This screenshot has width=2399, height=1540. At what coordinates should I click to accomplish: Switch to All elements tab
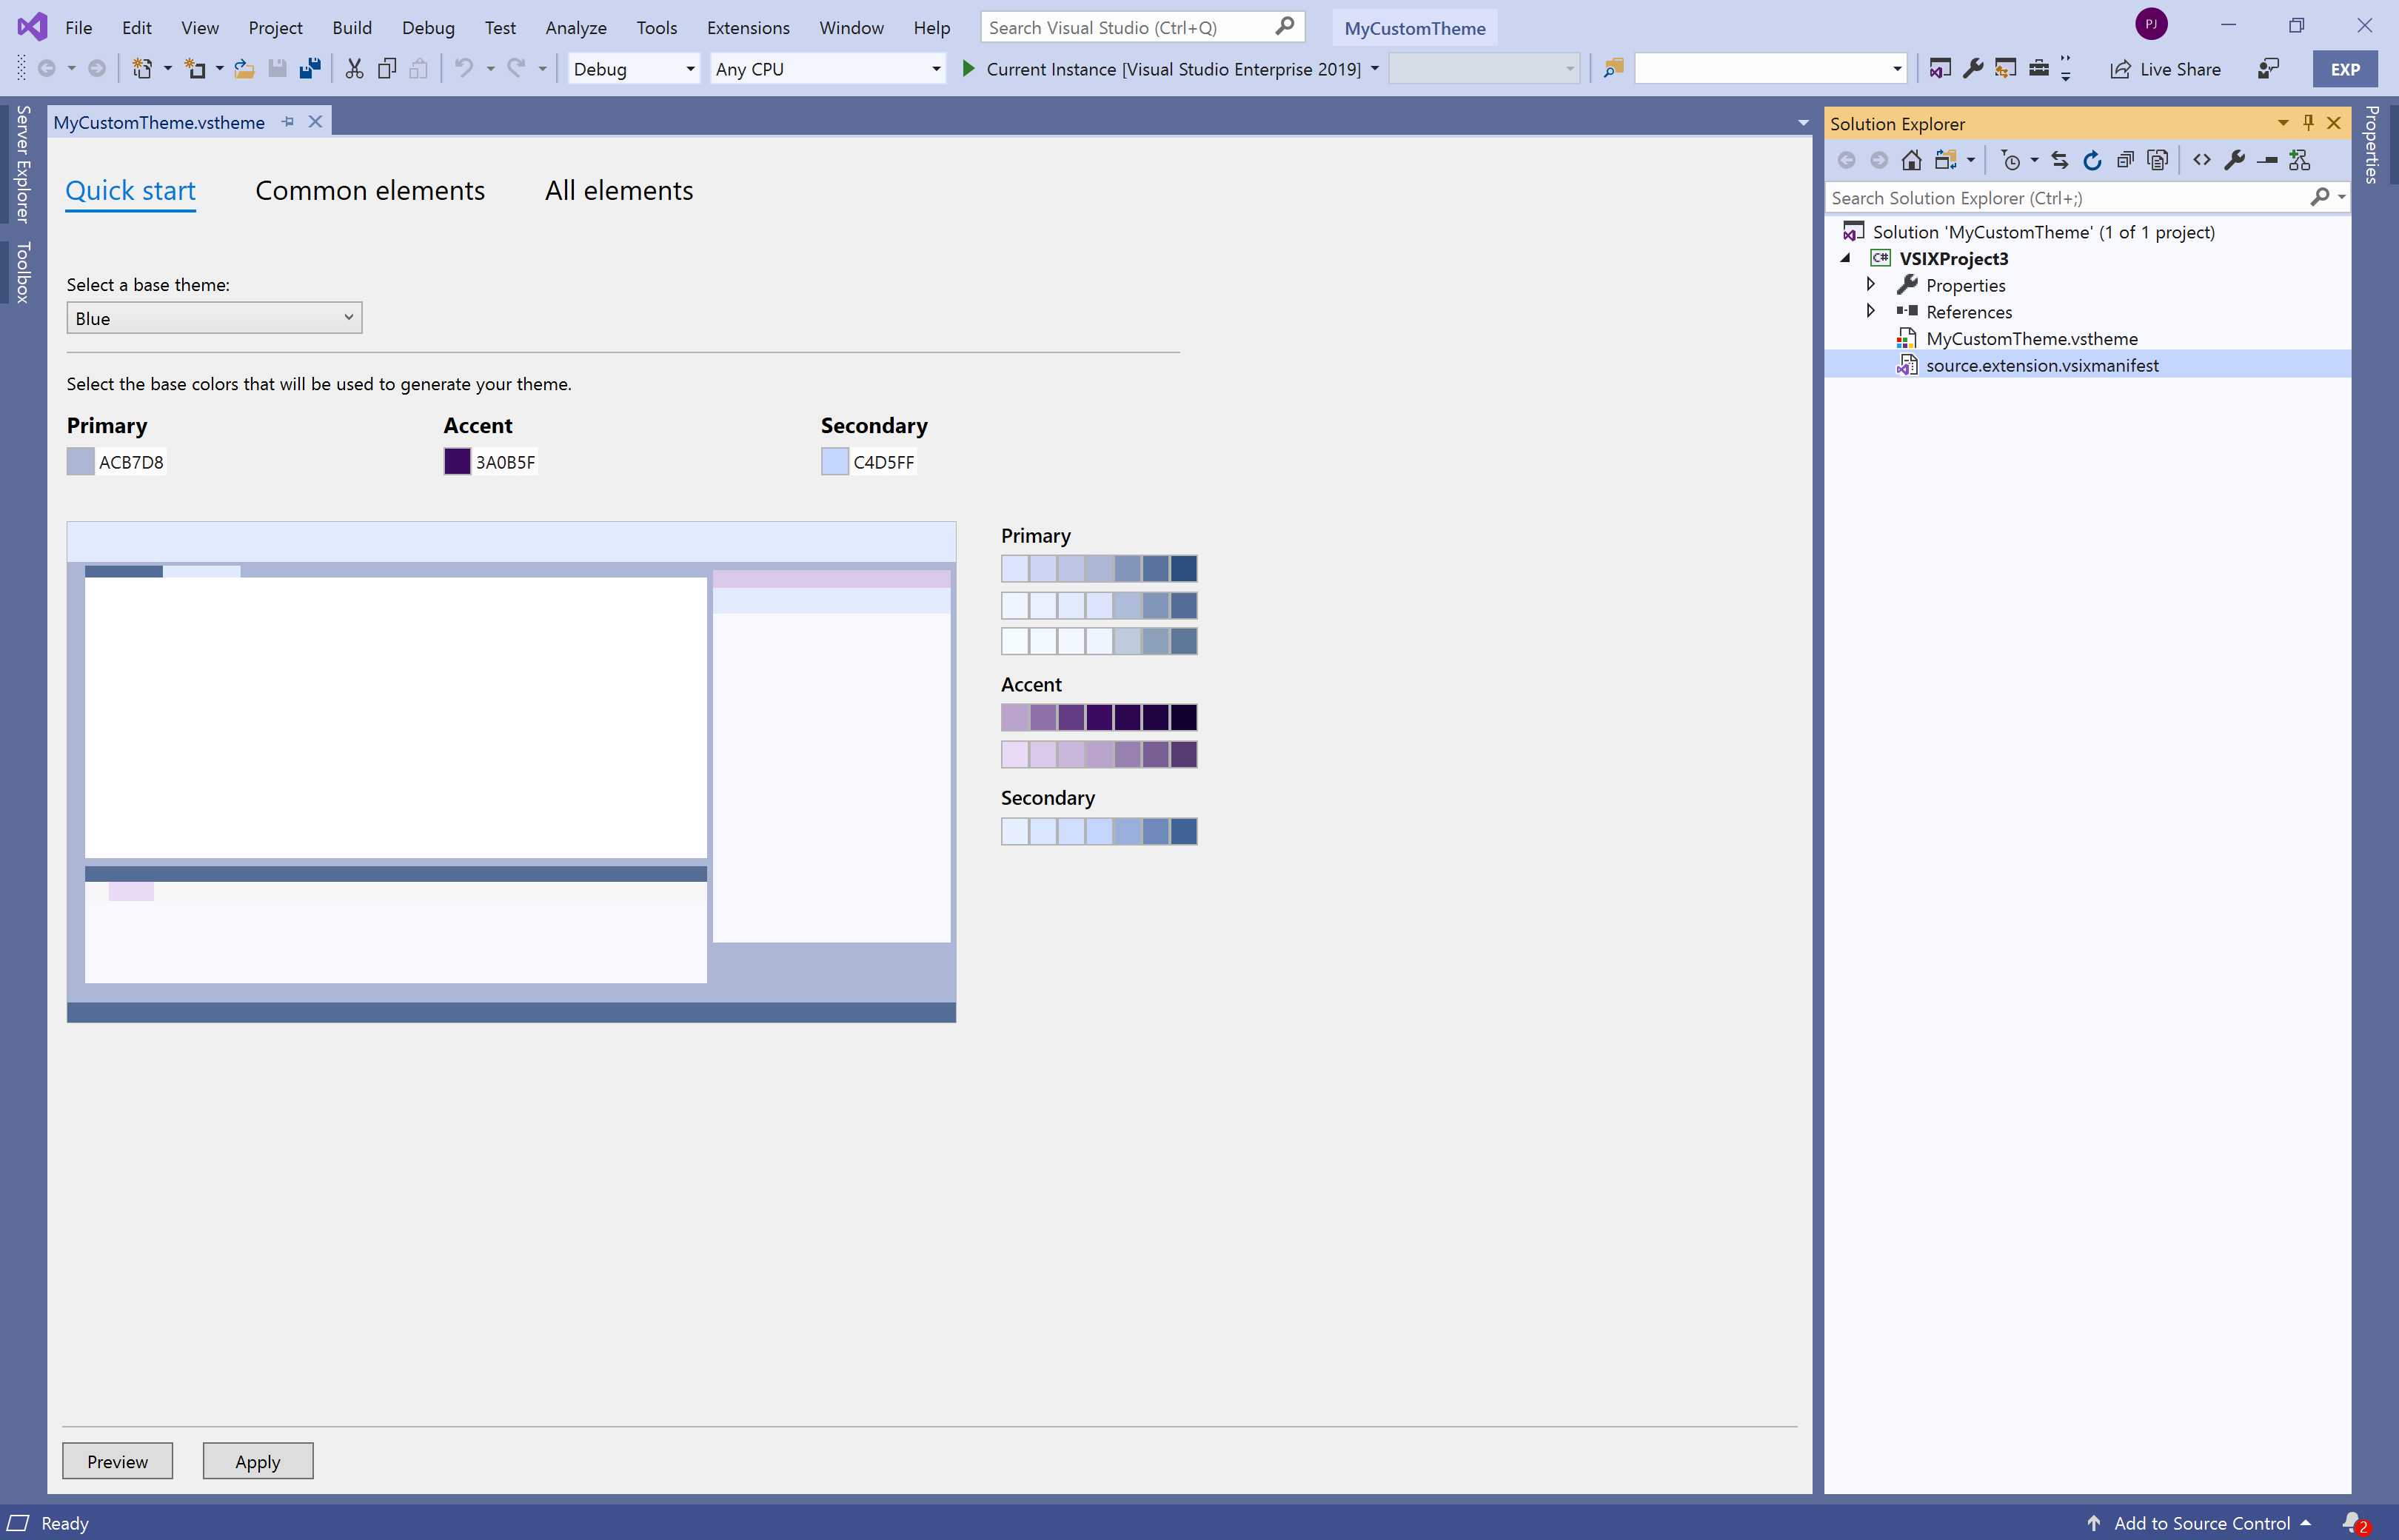(x=618, y=189)
